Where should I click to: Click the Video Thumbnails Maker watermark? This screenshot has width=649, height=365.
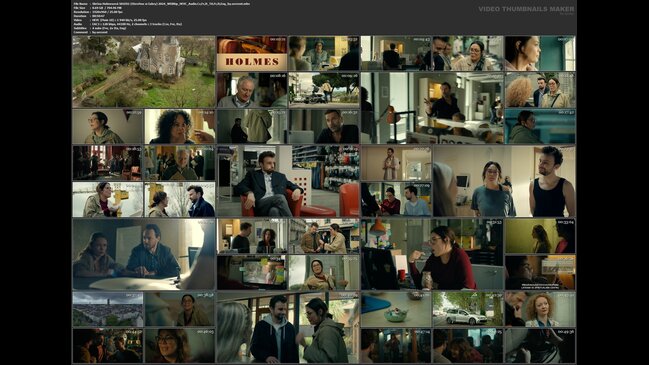(526, 9)
